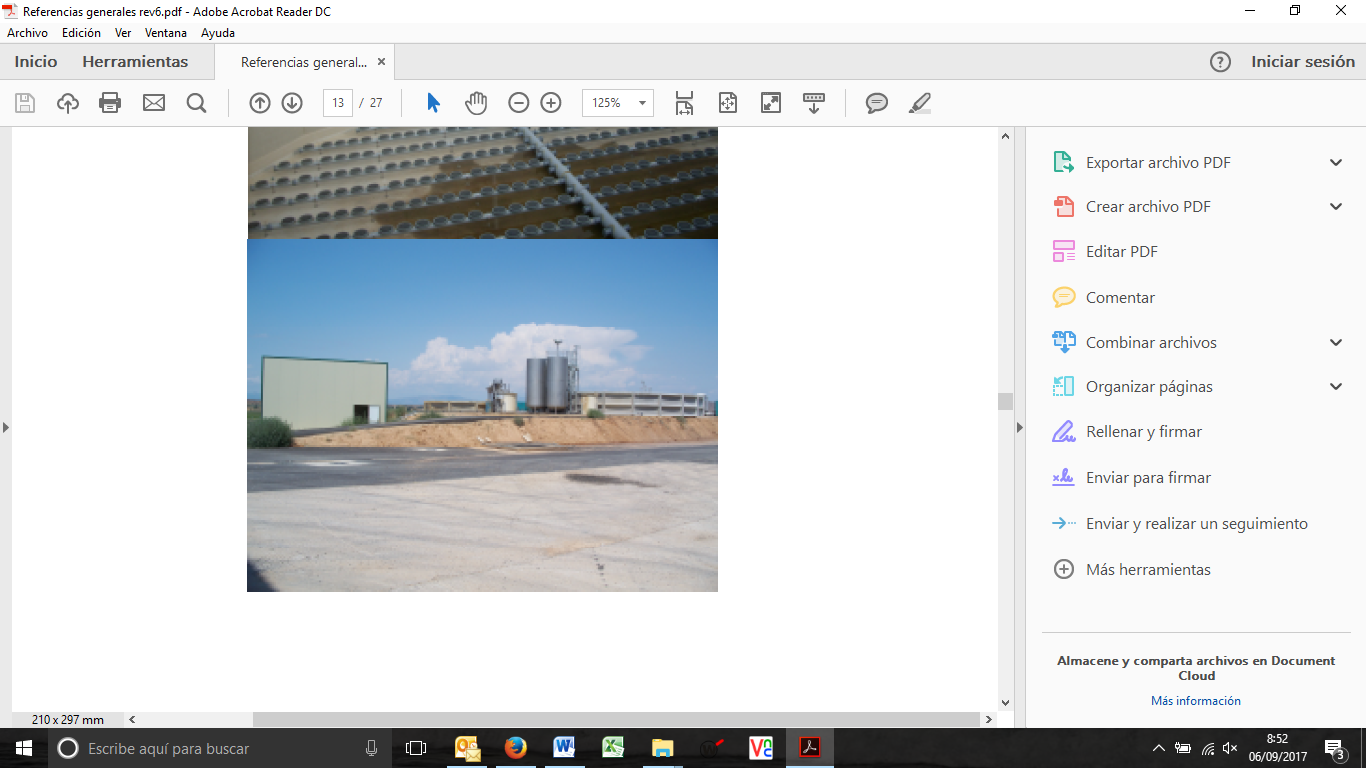Click the page number input field
Viewport: 1366px width, 768px height.
[338, 103]
